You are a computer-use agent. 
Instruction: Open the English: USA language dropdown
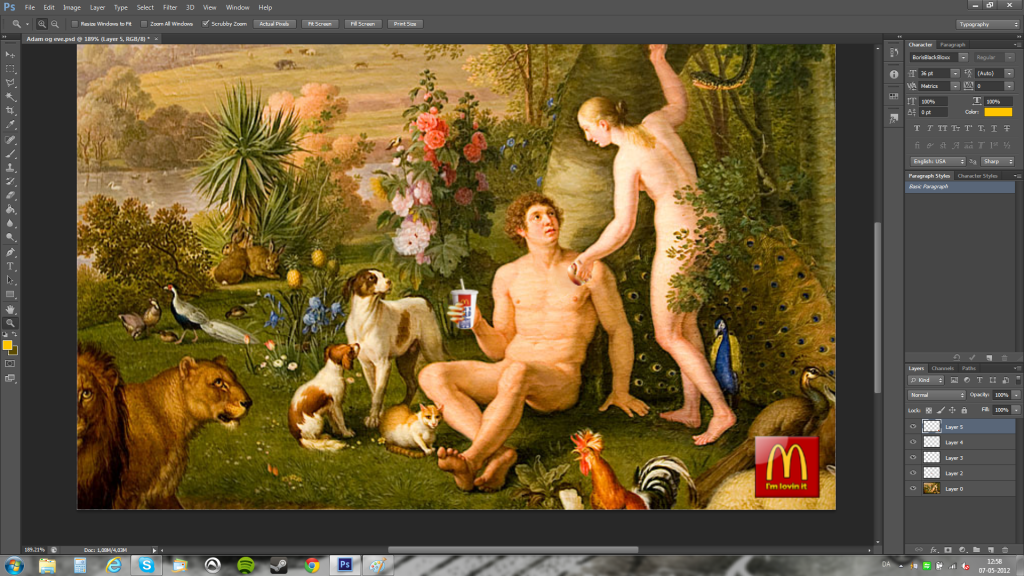(x=938, y=161)
